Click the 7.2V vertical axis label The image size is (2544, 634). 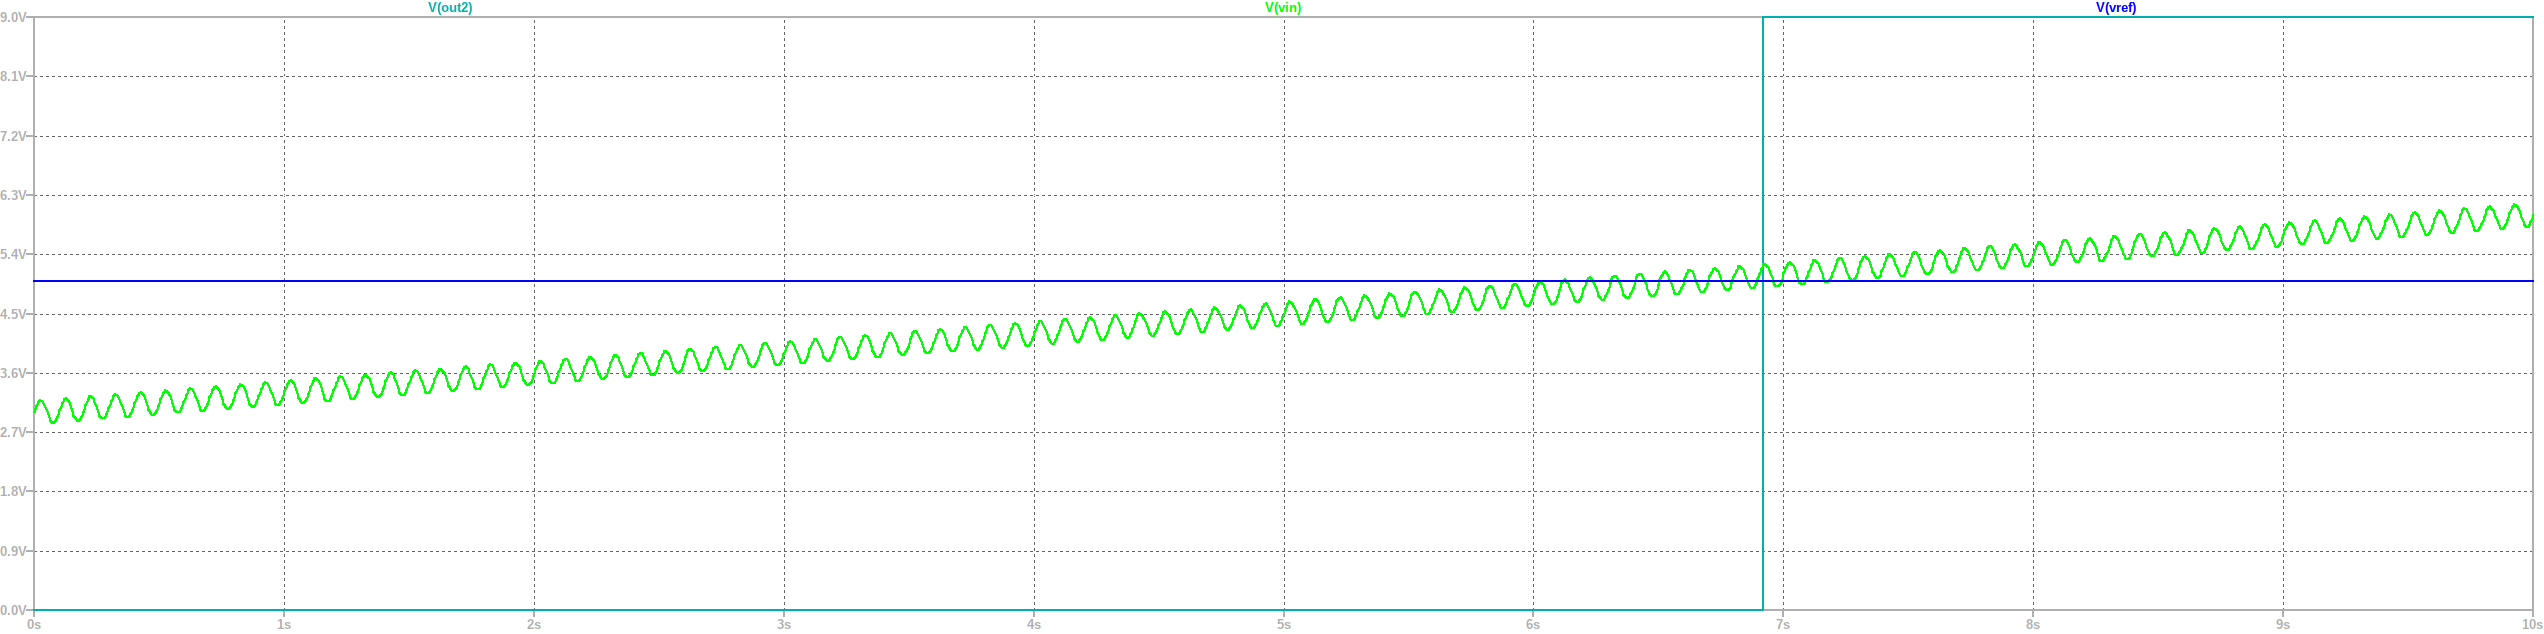14,136
